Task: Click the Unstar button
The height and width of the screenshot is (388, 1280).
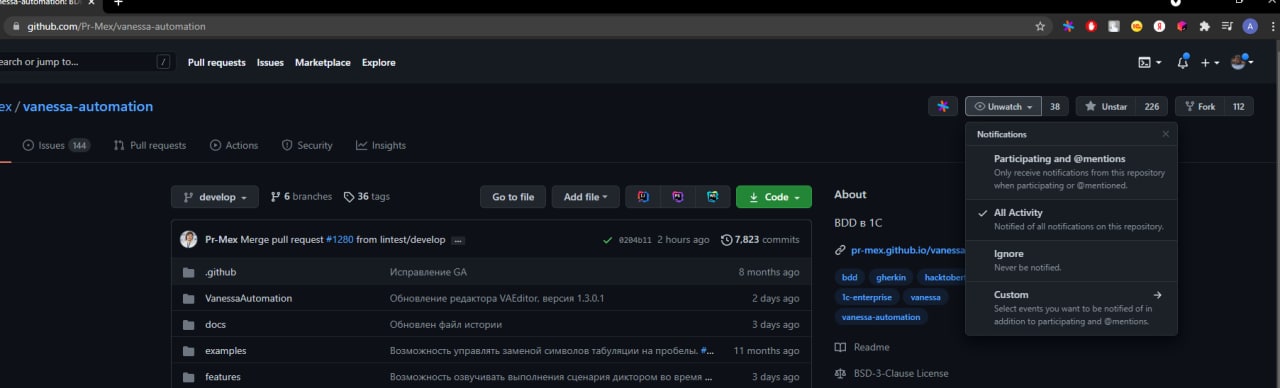Action: pyautogui.click(x=1106, y=107)
